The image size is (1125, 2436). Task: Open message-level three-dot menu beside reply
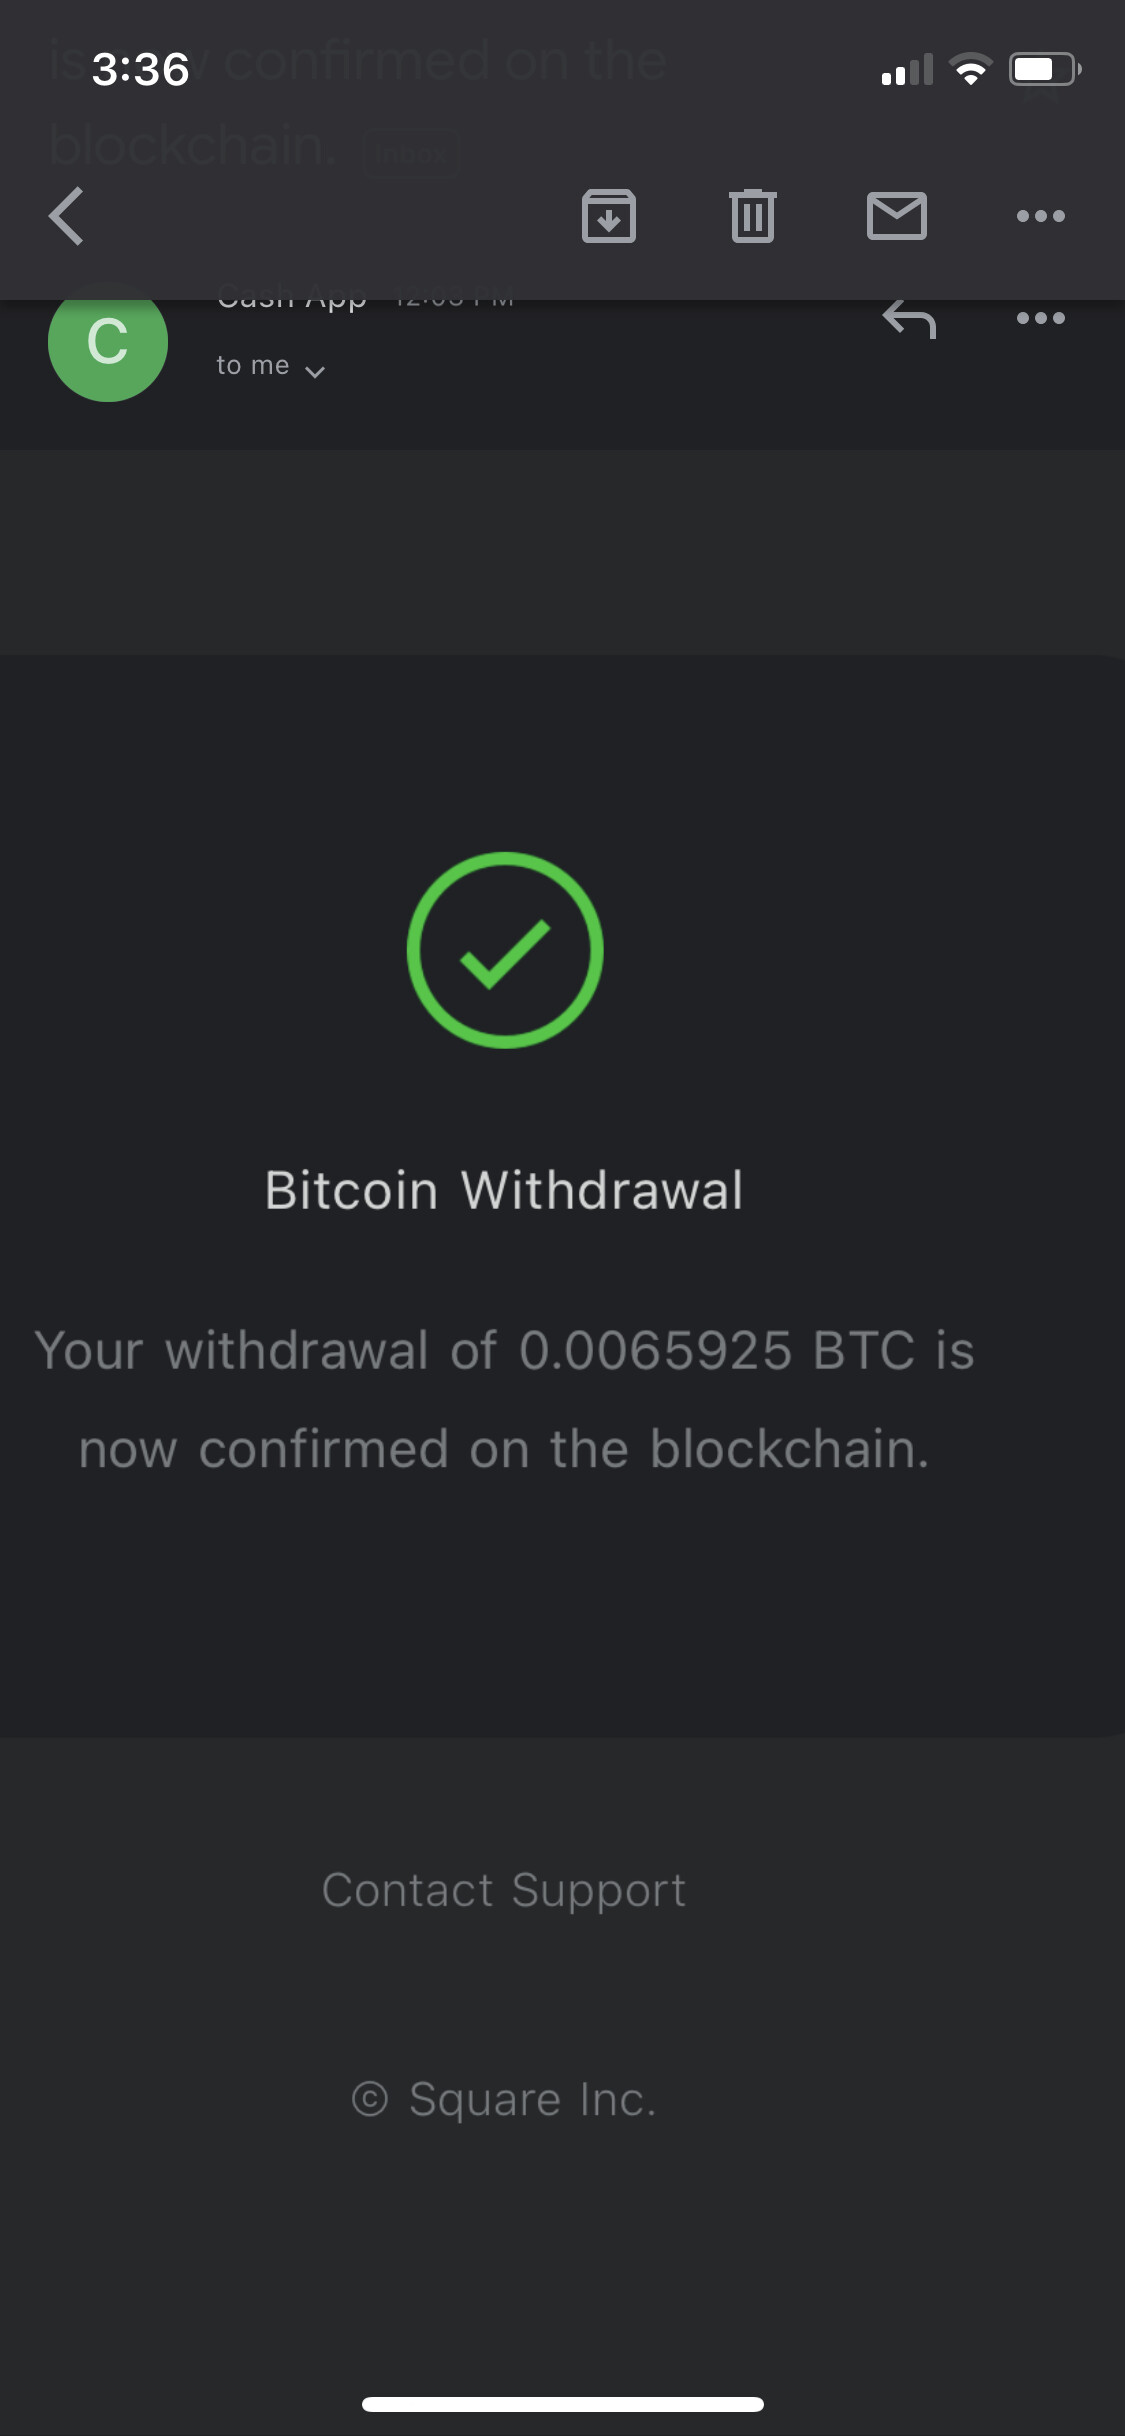tap(1040, 319)
